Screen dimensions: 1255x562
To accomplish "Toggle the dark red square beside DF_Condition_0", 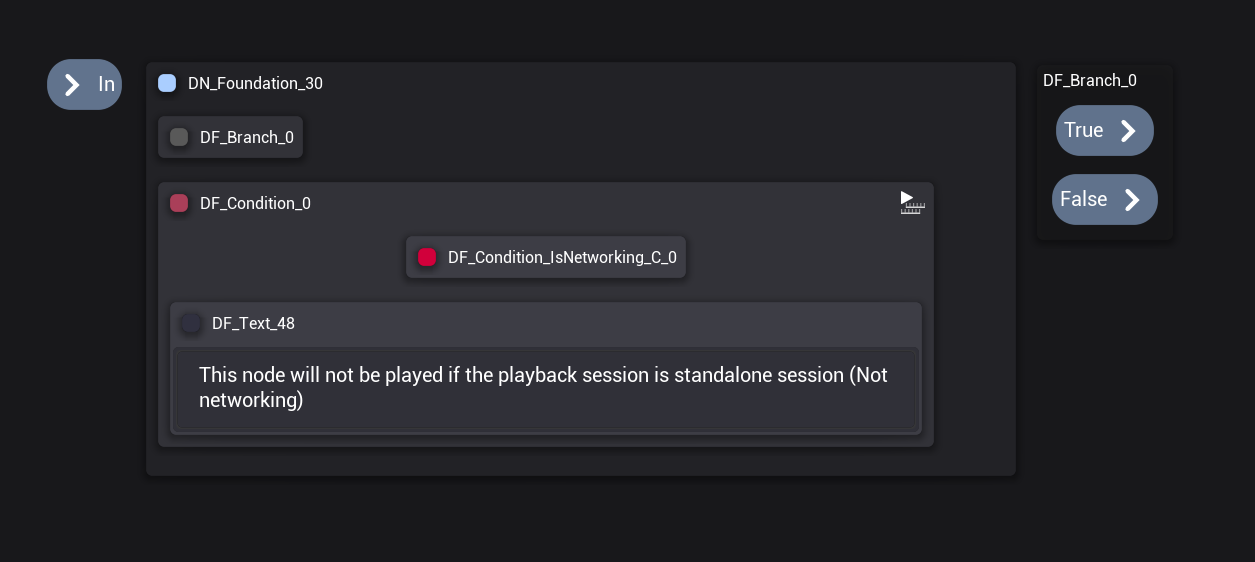I will 179,203.
